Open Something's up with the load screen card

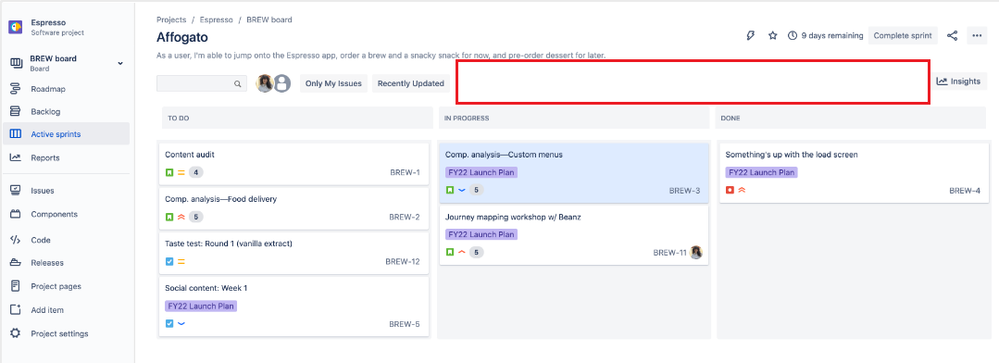tap(854, 172)
